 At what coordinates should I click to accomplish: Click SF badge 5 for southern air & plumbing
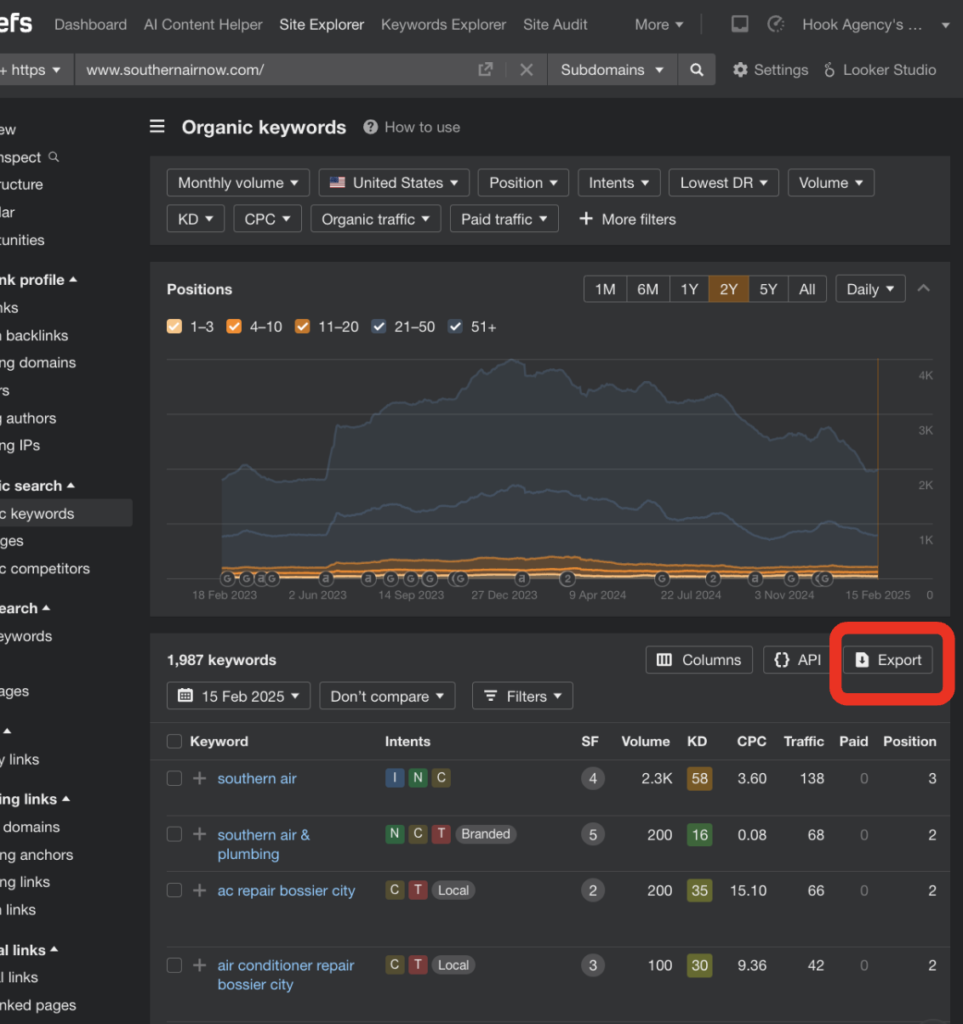tap(593, 835)
